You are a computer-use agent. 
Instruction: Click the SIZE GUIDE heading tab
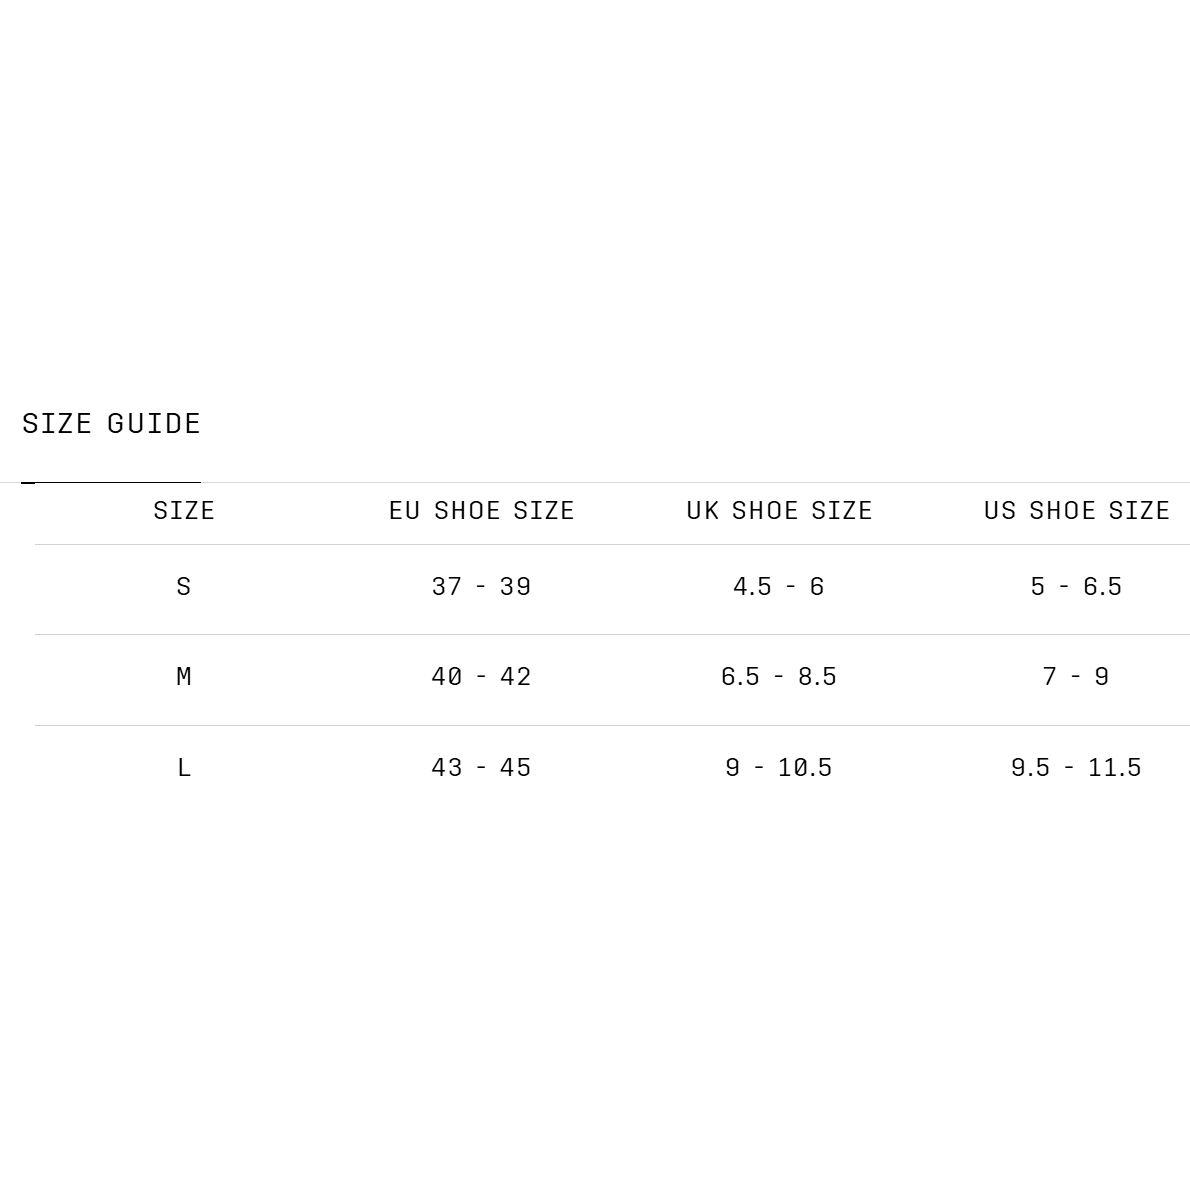111,423
